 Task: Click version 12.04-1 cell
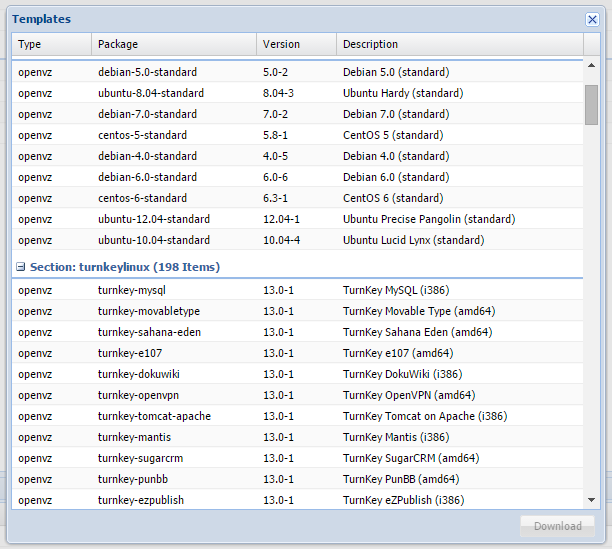(281, 219)
